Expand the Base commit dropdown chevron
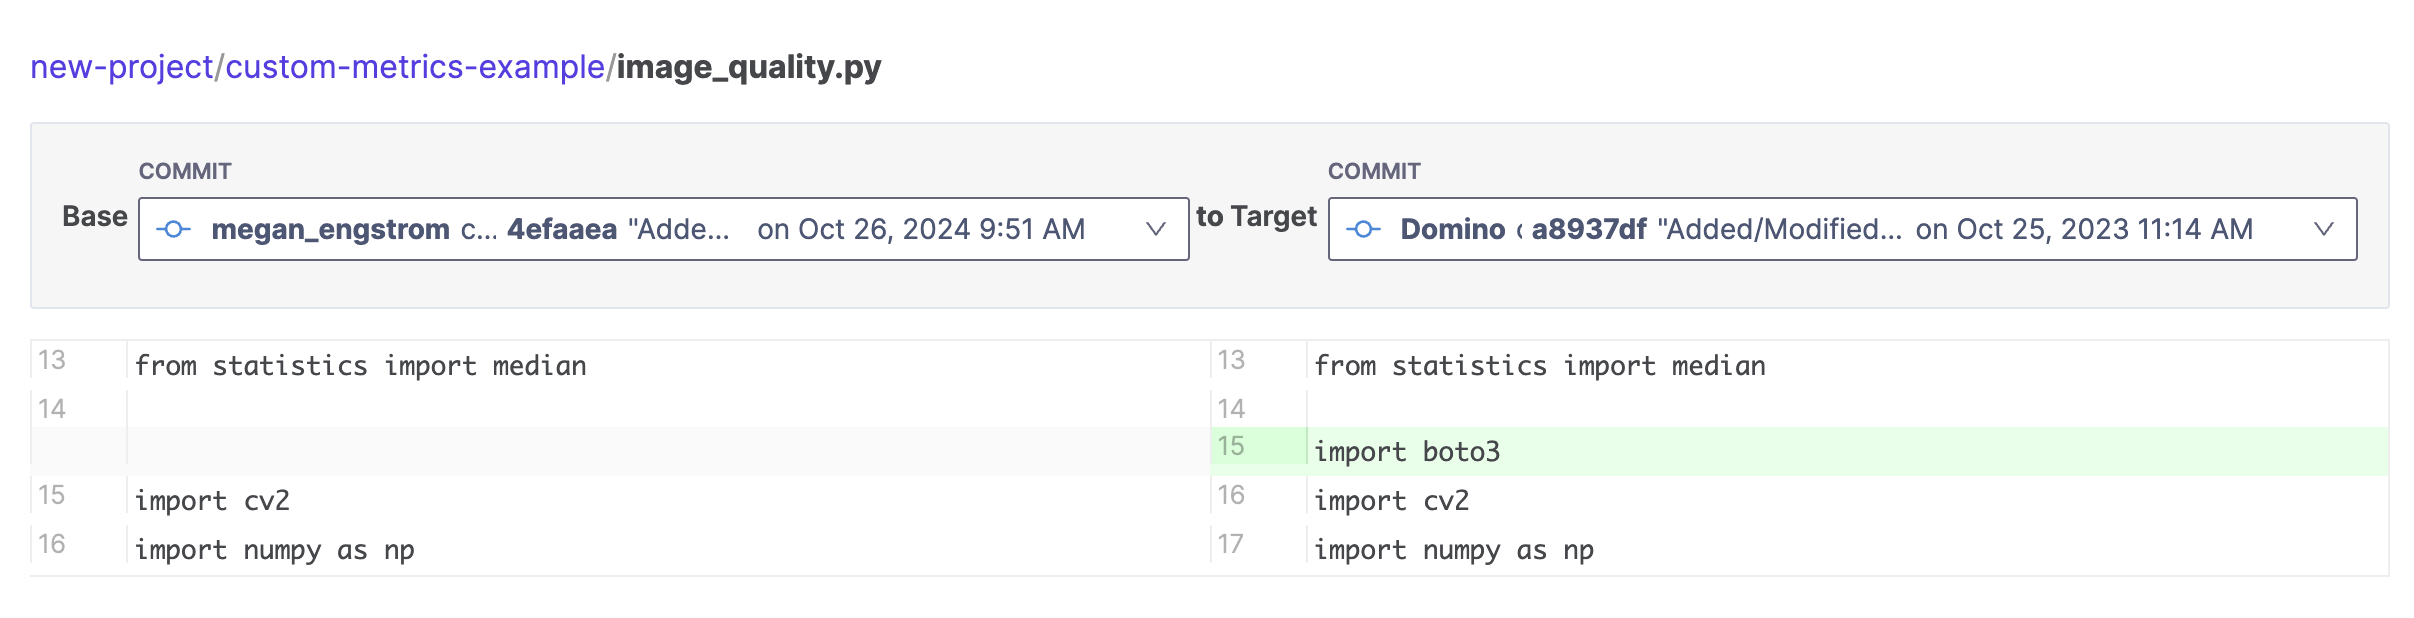 (x=1155, y=229)
